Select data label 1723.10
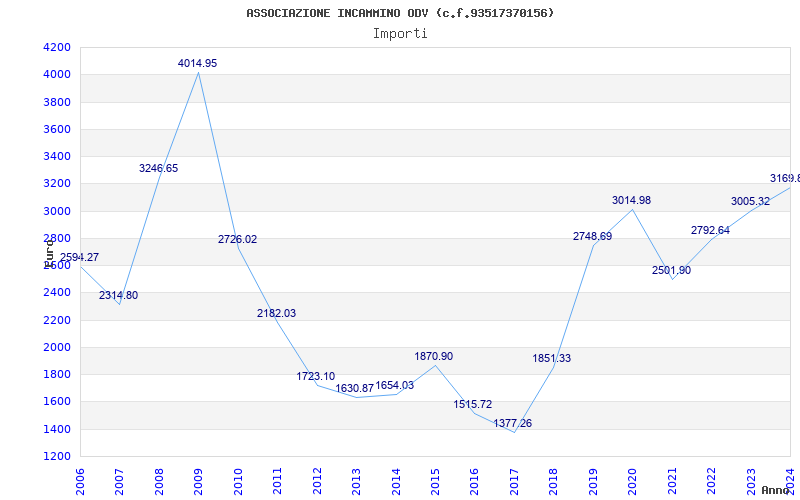 (316, 377)
